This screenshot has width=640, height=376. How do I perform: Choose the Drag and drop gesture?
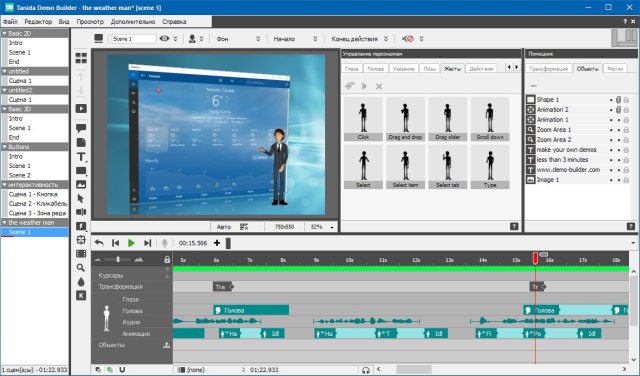pos(405,119)
